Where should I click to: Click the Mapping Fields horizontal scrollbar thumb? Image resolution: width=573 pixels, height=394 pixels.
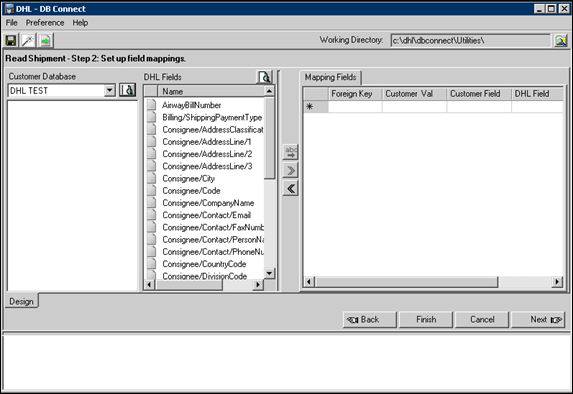pos(406,282)
